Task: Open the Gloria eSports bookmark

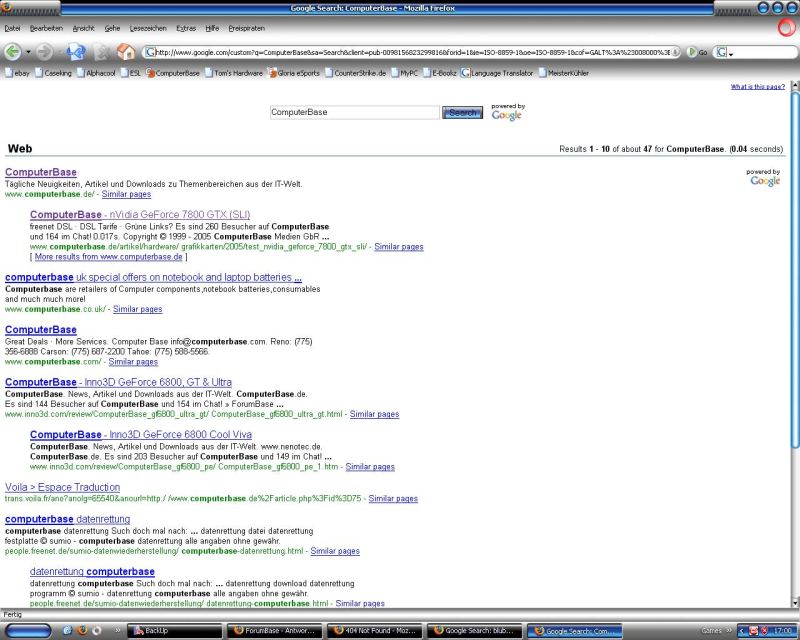Action: (x=294, y=73)
